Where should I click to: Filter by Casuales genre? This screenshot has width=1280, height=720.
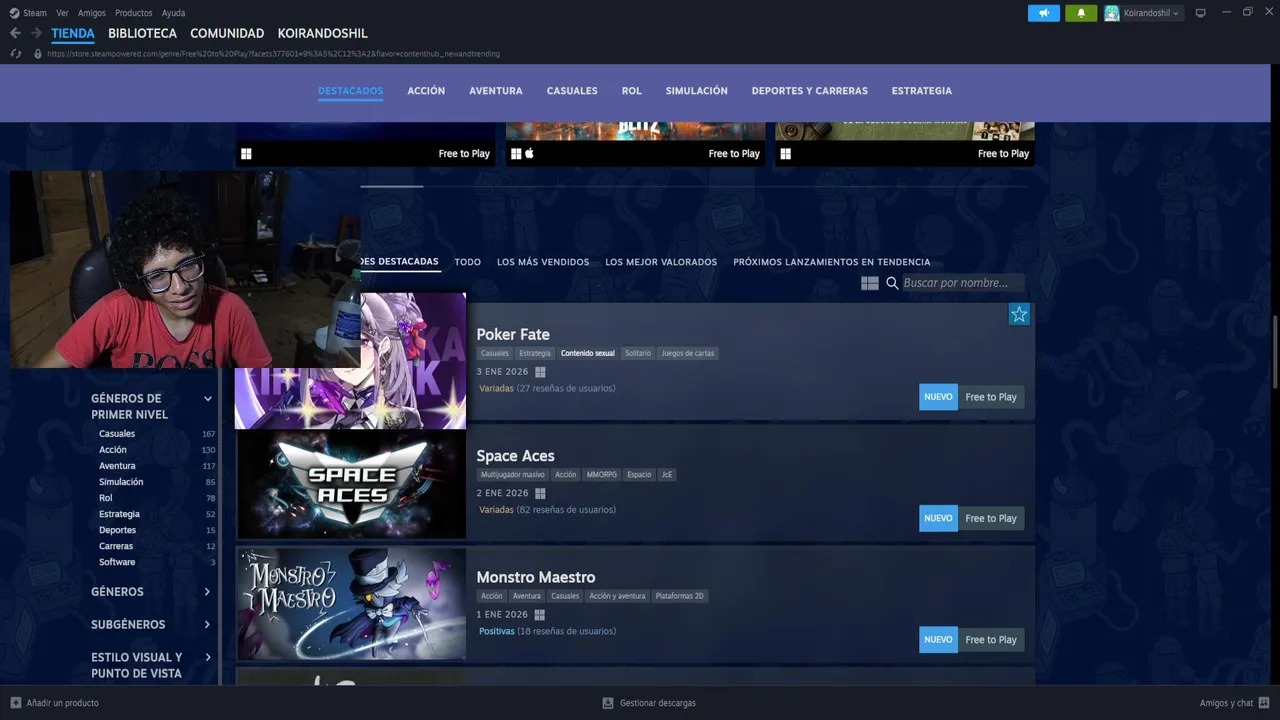tap(117, 434)
